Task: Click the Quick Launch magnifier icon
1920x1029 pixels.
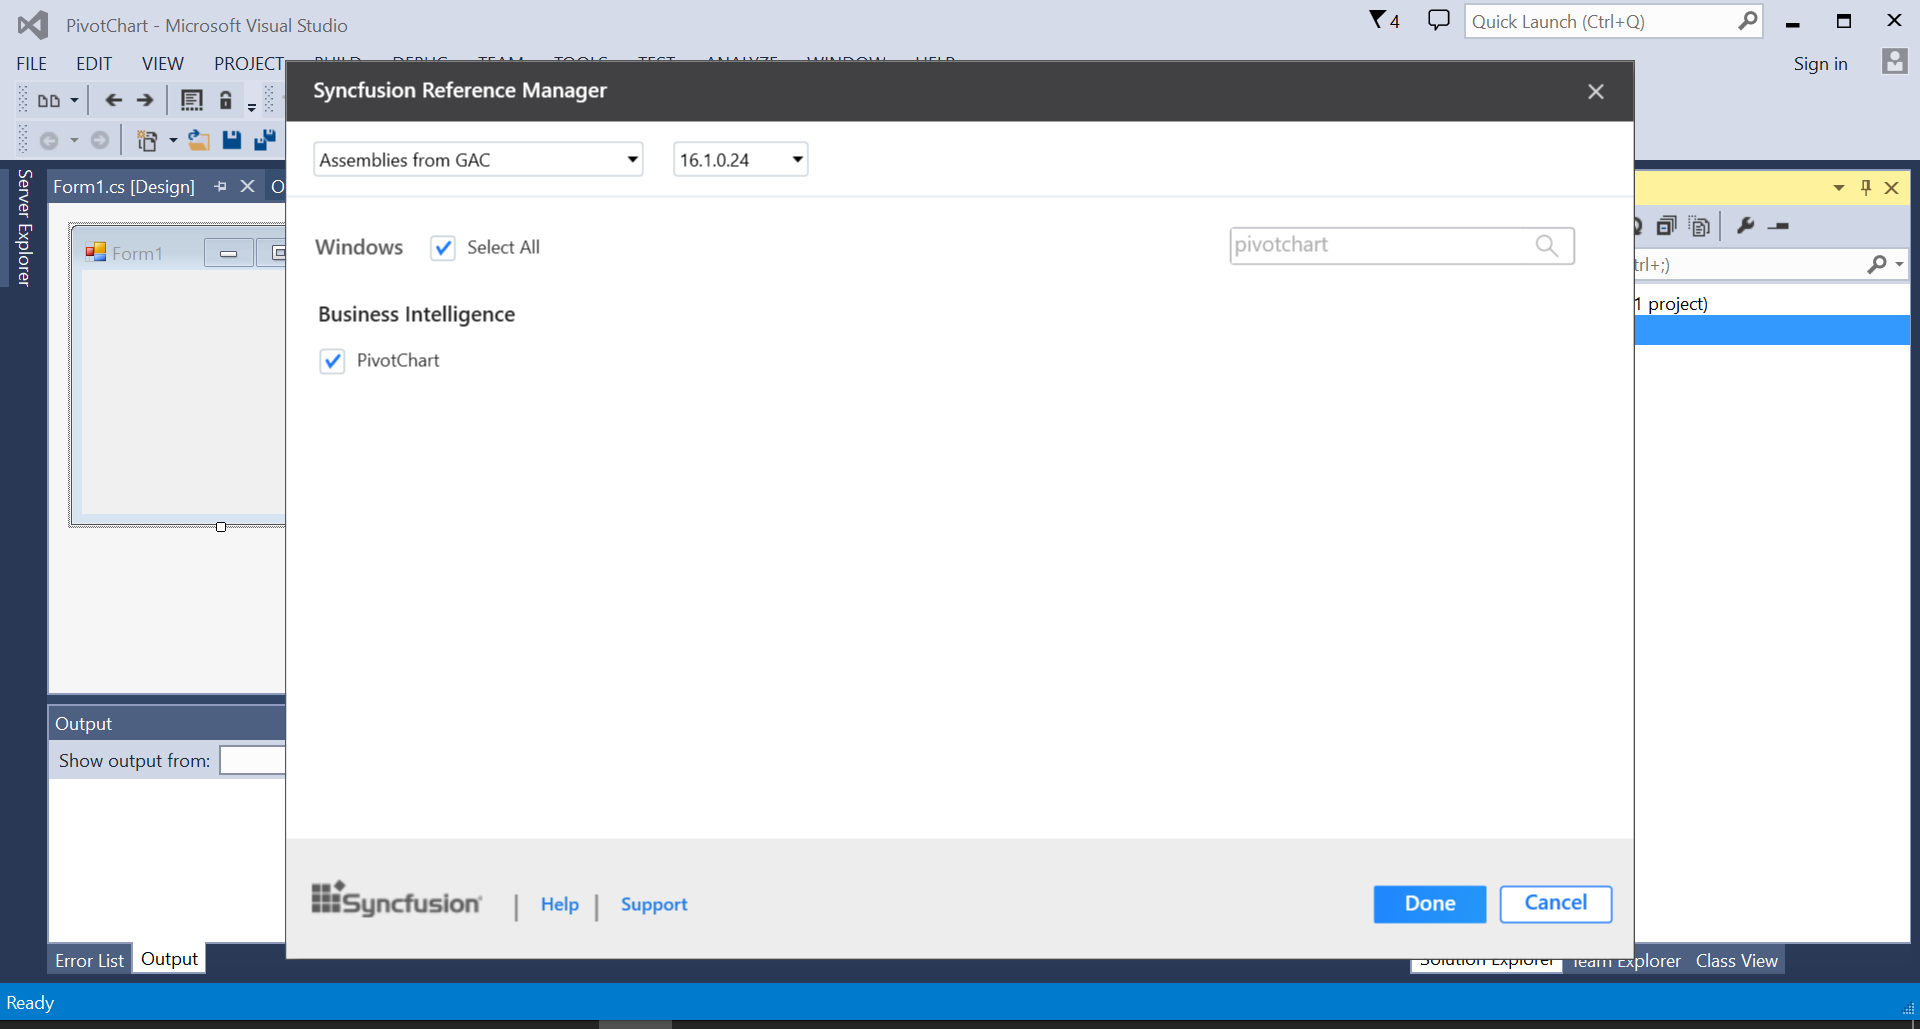Action: click(x=1747, y=21)
